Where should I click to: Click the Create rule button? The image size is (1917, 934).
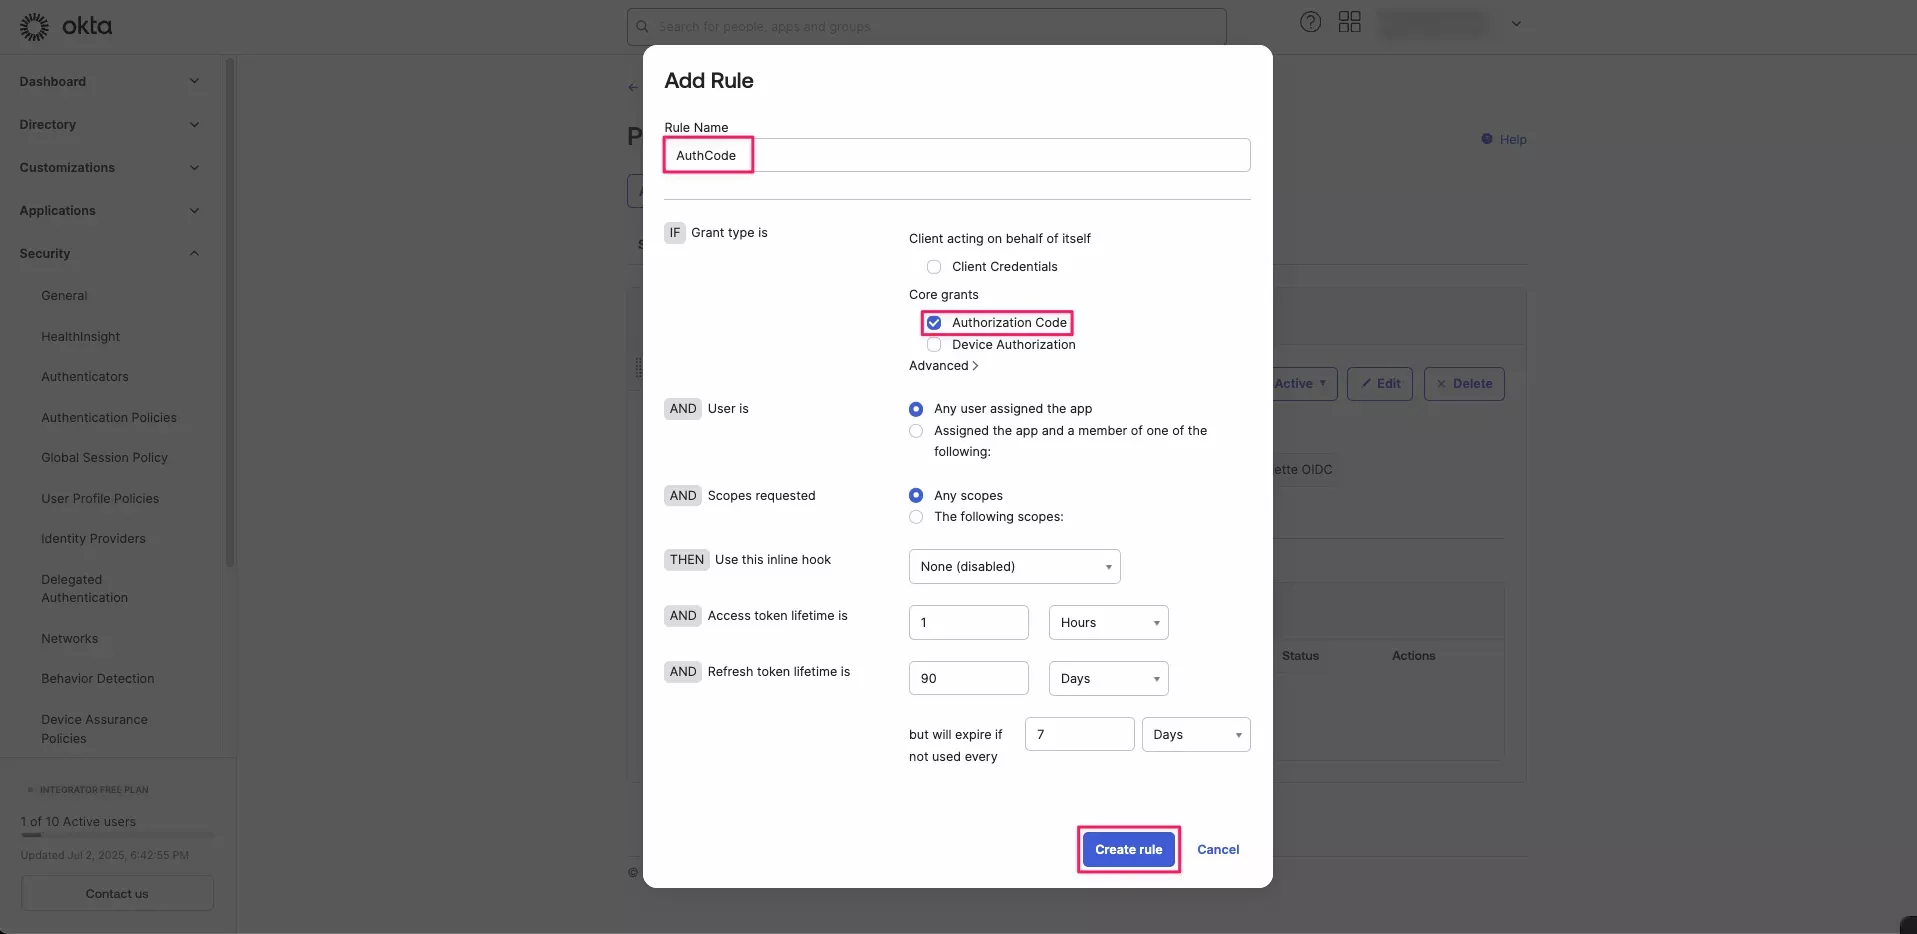tap(1127, 849)
